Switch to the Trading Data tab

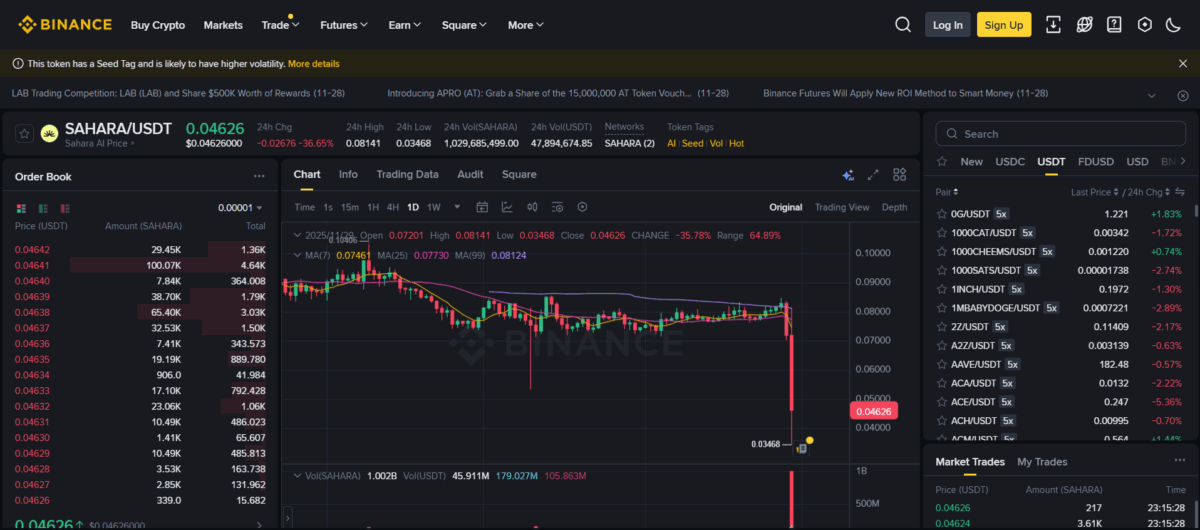point(407,174)
